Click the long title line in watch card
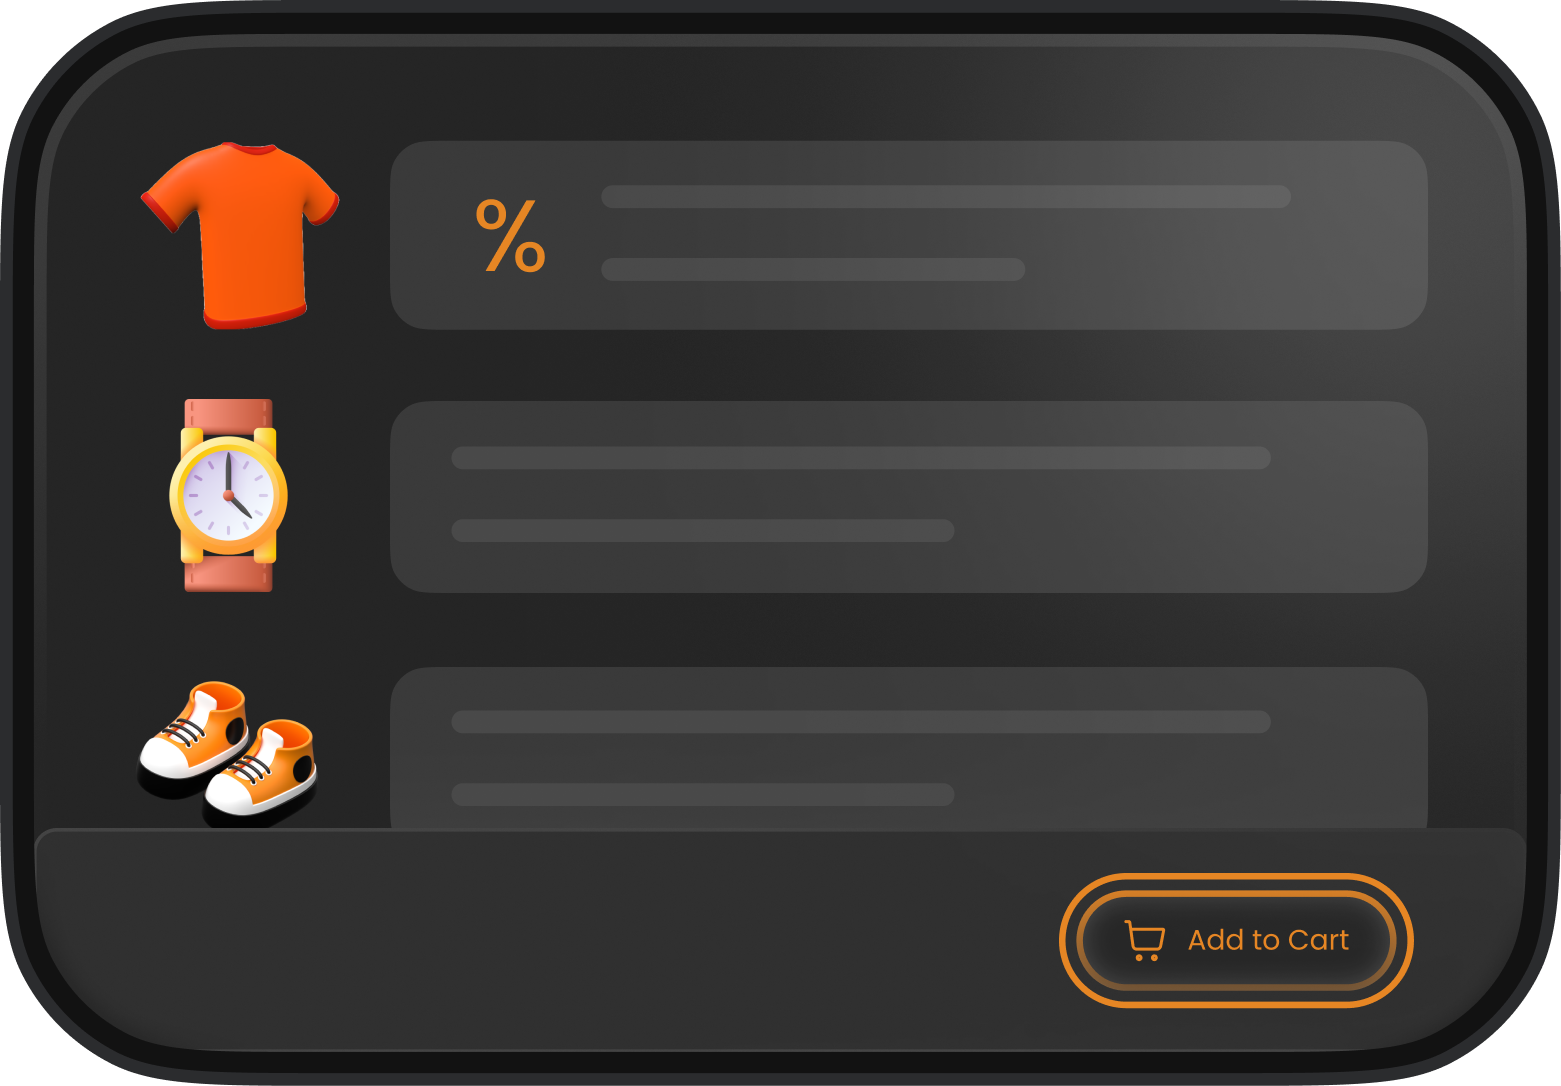This screenshot has height=1086, width=1561. click(x=861, y=458)
